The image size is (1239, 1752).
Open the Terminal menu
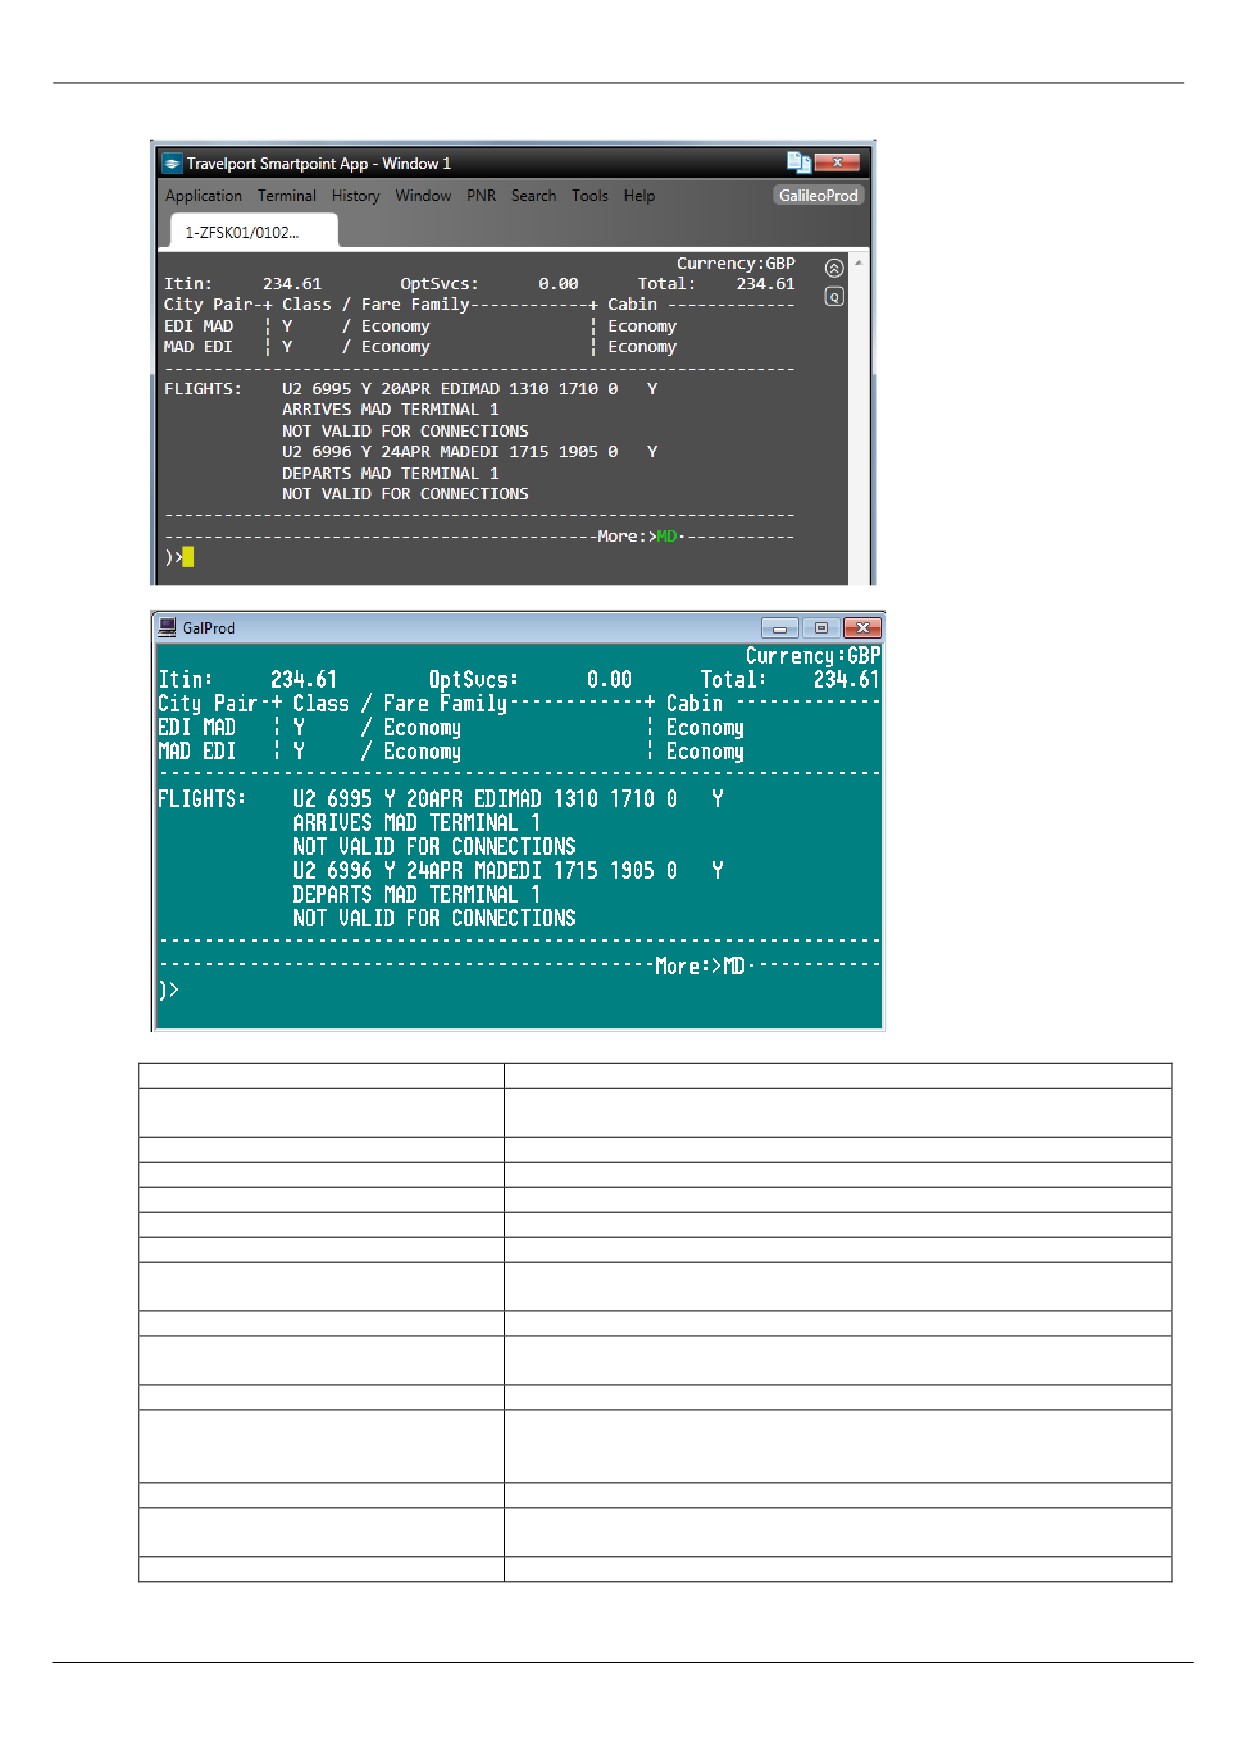point(287,196)
